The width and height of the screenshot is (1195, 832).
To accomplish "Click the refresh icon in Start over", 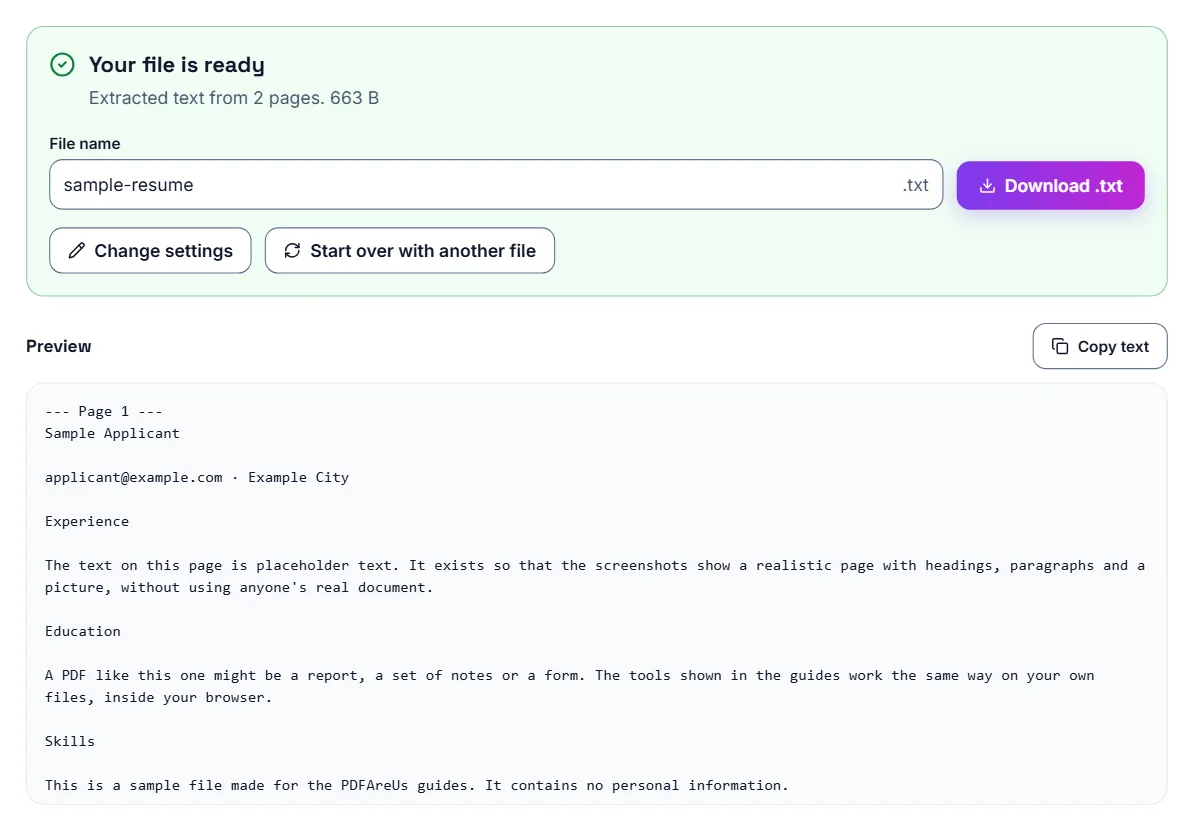I will tap(292, 251).
